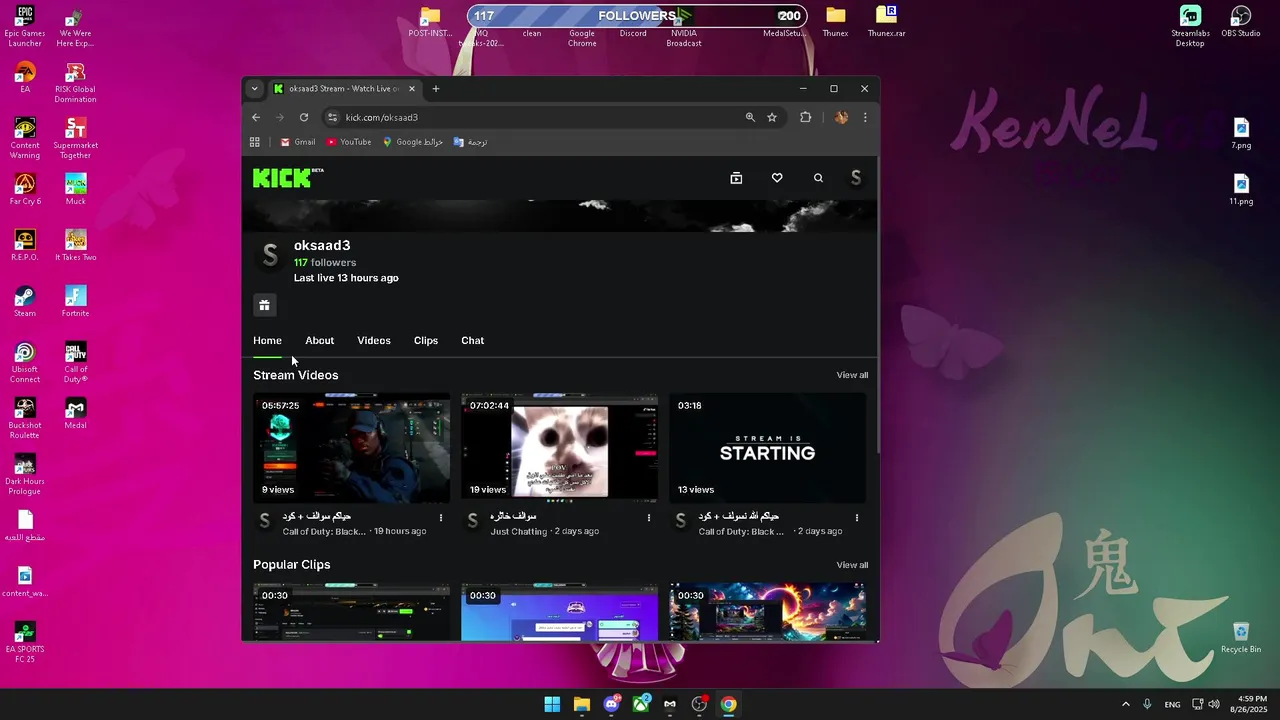1280x720 pixels.
Task: Select the OBS Studio desktop icon
Action: click(1241, 21)
